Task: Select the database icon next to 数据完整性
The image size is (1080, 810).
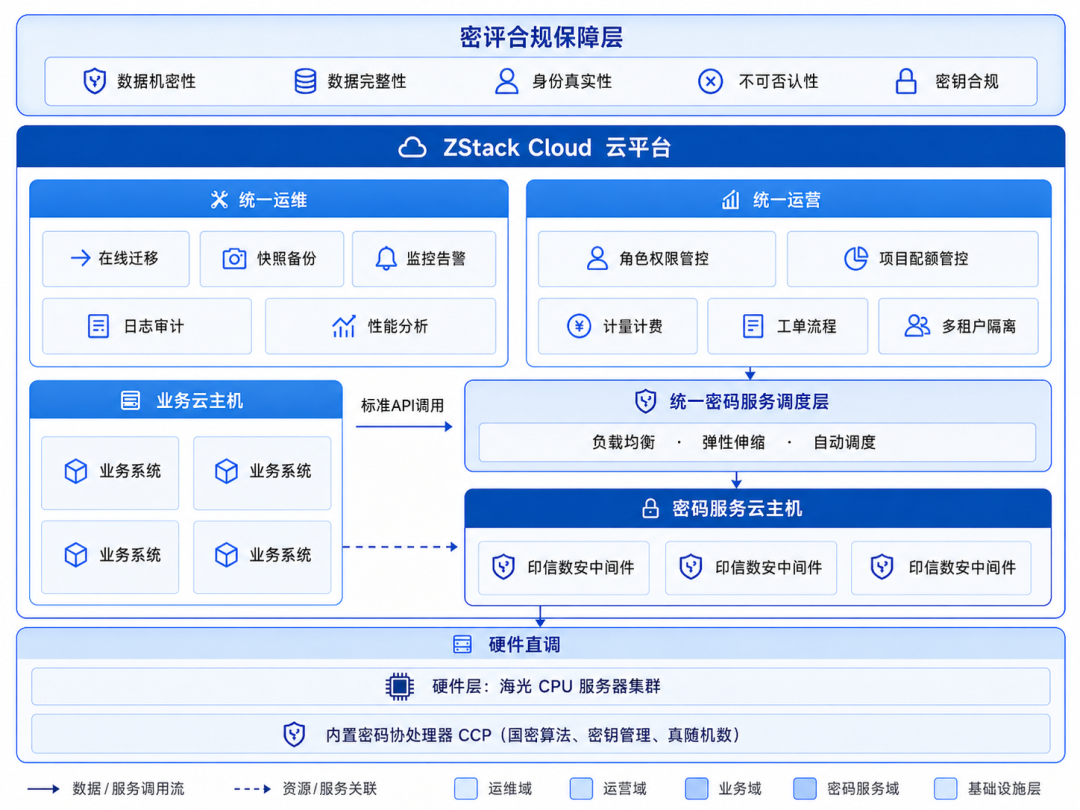Action: coord(305,81)
